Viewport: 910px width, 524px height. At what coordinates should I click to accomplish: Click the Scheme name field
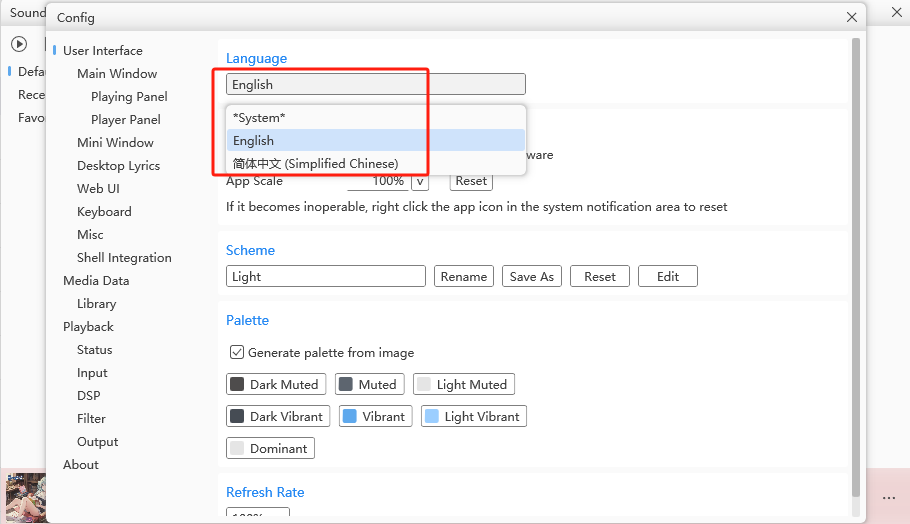click(x=325, y=277)
